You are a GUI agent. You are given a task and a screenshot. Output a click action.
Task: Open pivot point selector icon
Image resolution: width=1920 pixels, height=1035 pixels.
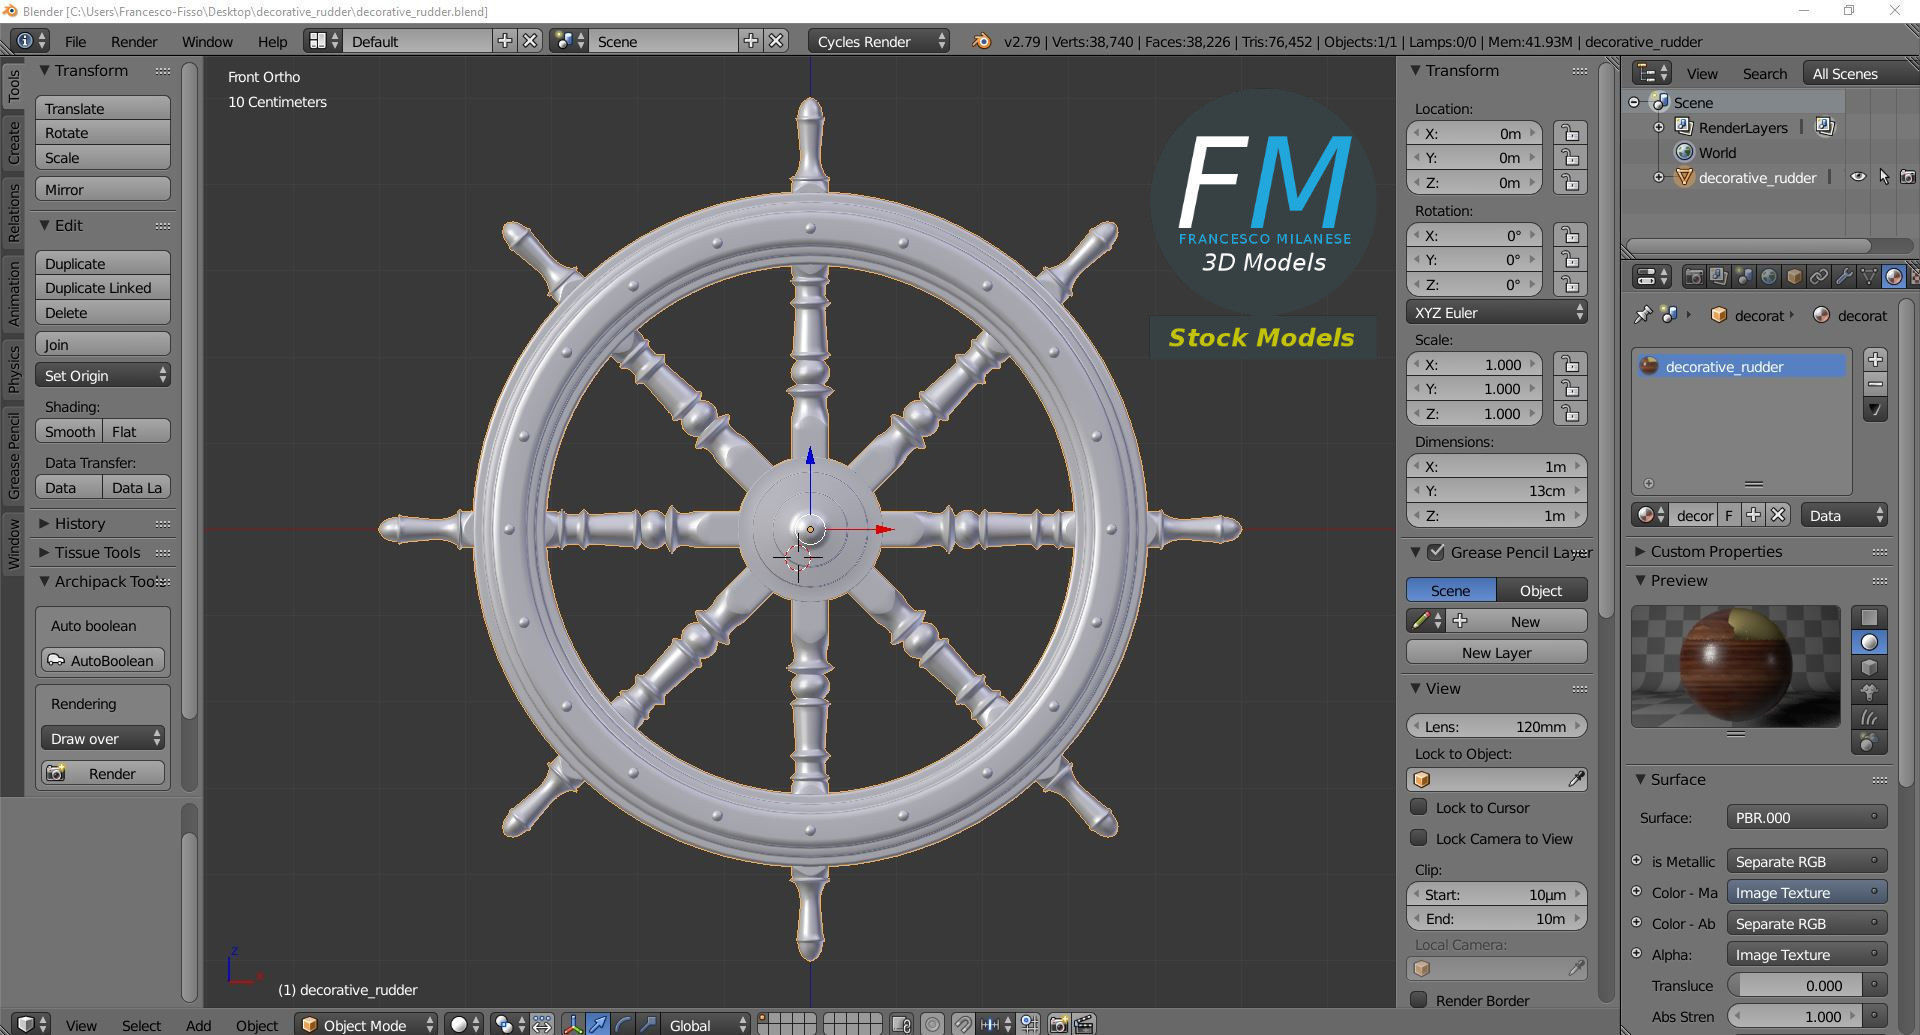click(x=510, y=1024)
